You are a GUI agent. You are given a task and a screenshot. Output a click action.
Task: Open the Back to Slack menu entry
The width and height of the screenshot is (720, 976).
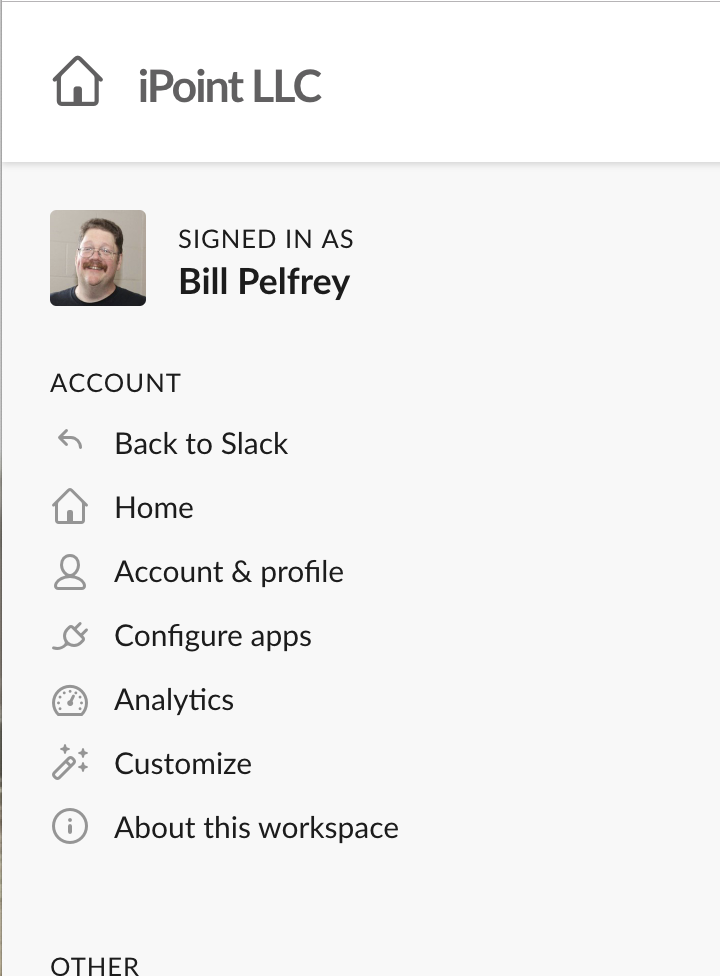[x=201, y=443]
